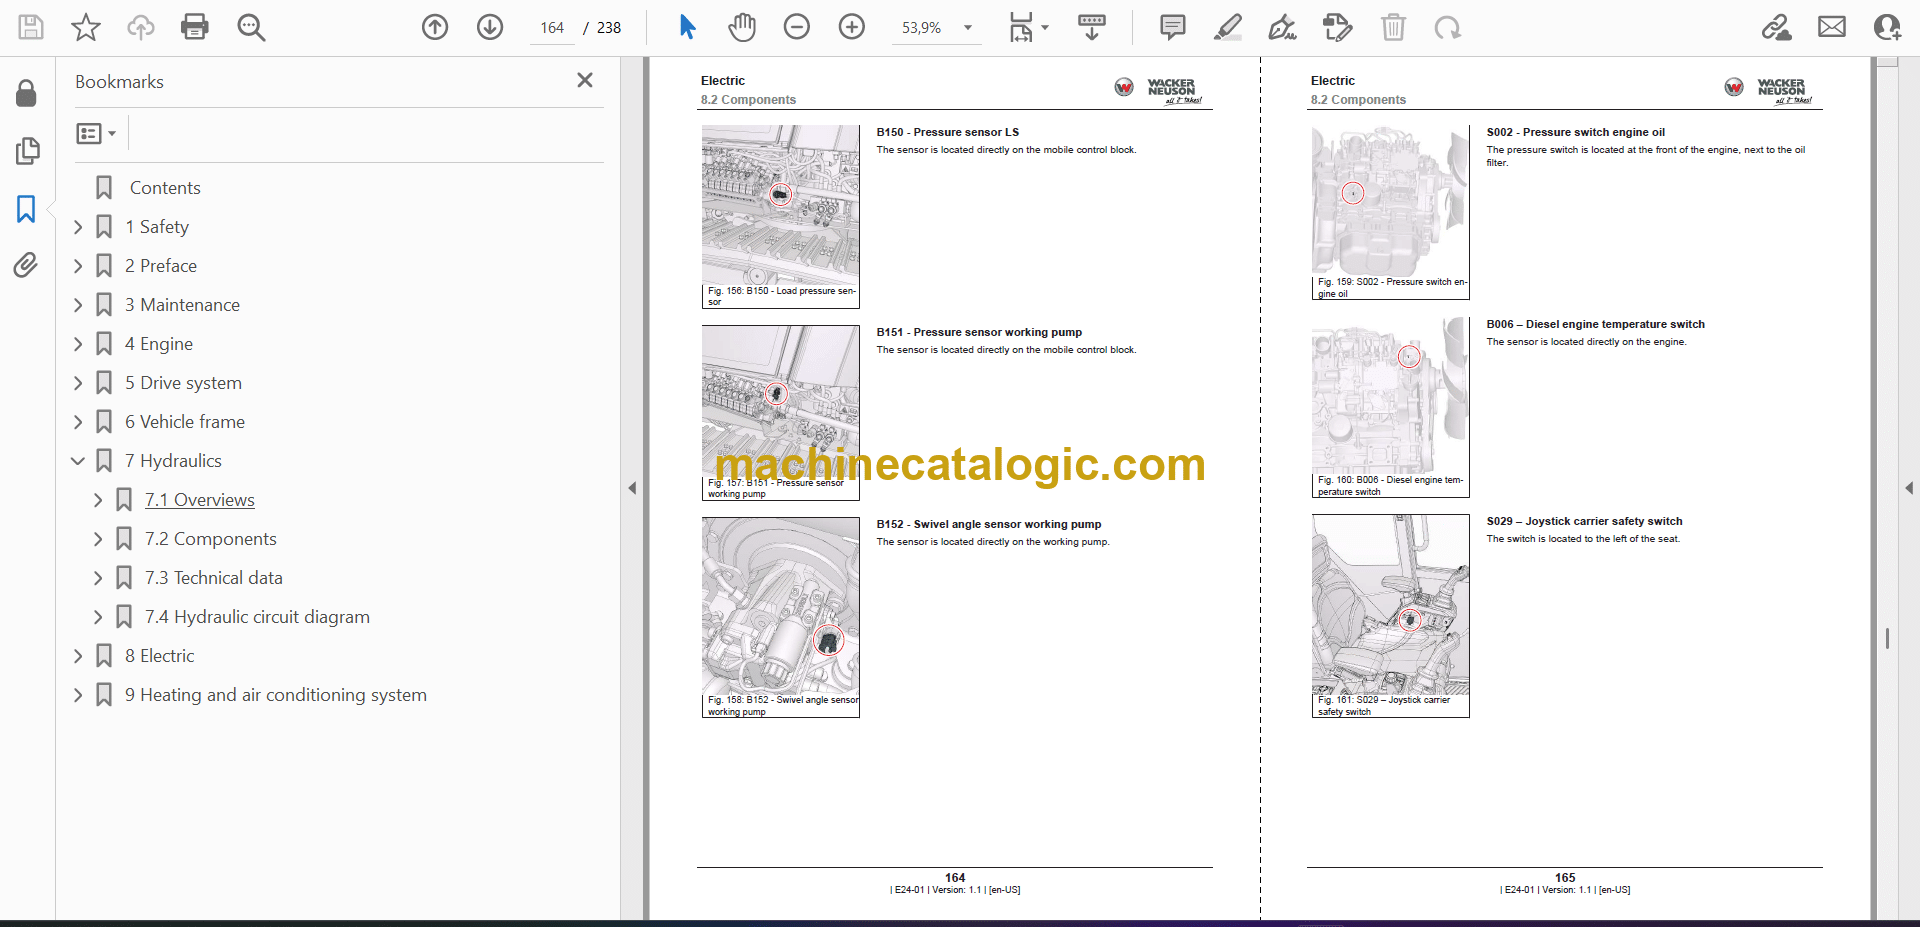Open the zoom level dropdown

pyautogui.click(x=967, y=28)
